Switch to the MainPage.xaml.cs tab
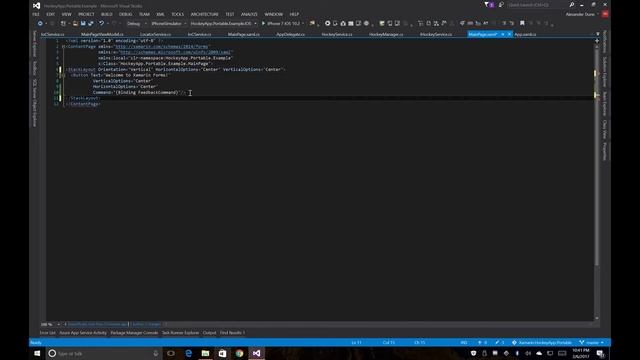640x360 pixels. click(244, 34)
